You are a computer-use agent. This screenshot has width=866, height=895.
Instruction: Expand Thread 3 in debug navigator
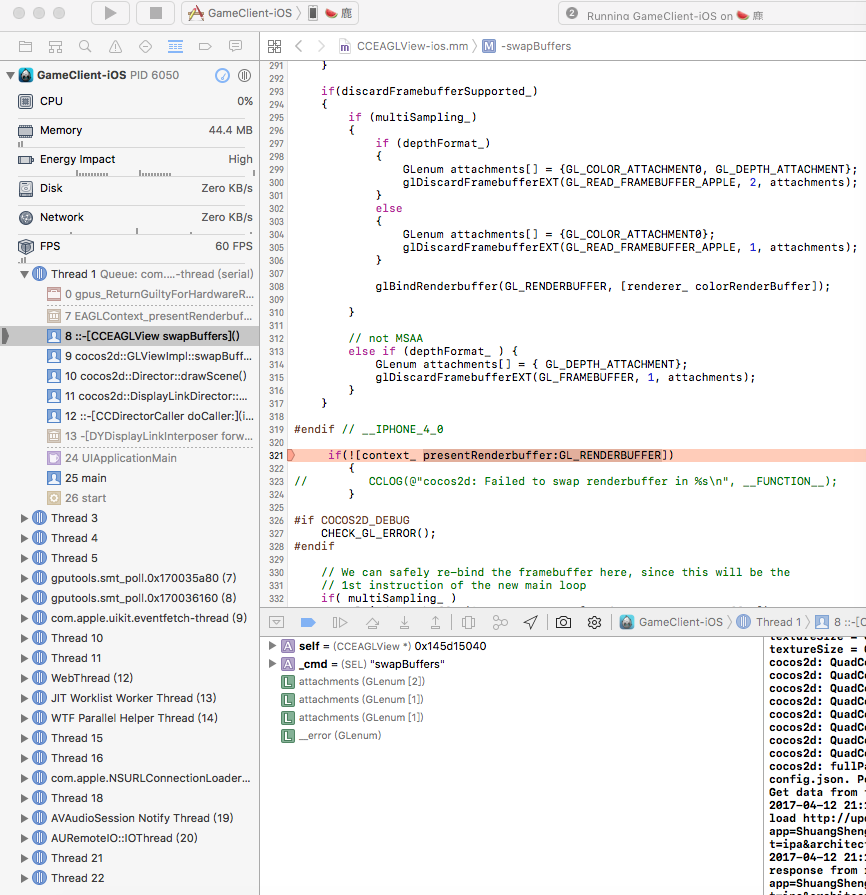[25, 518]
